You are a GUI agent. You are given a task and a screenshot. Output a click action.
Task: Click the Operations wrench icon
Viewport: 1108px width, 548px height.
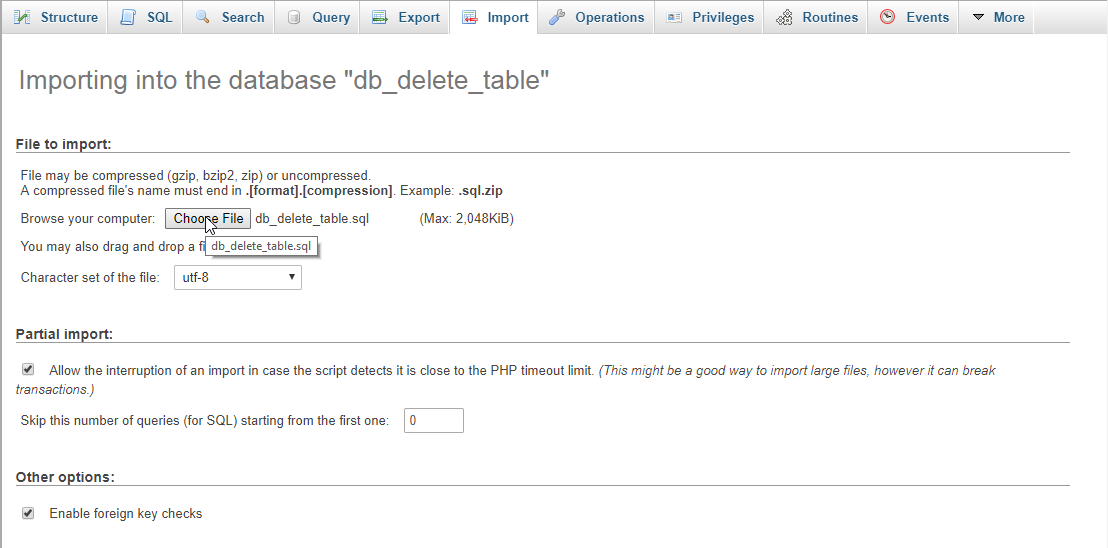click(x=556, y=17)
